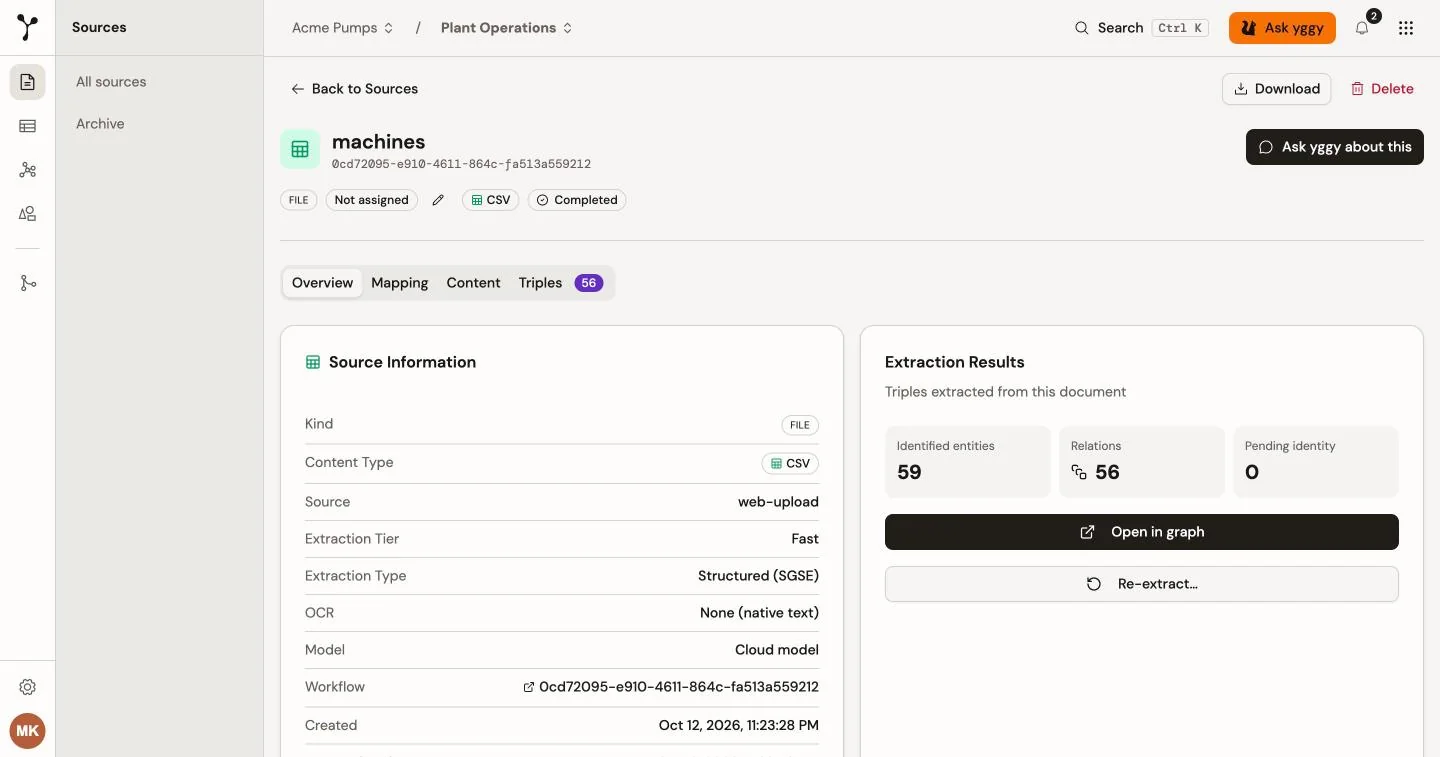The image size is (1440, 757).
Task: Open the Search box
Action: (1142, 28)
